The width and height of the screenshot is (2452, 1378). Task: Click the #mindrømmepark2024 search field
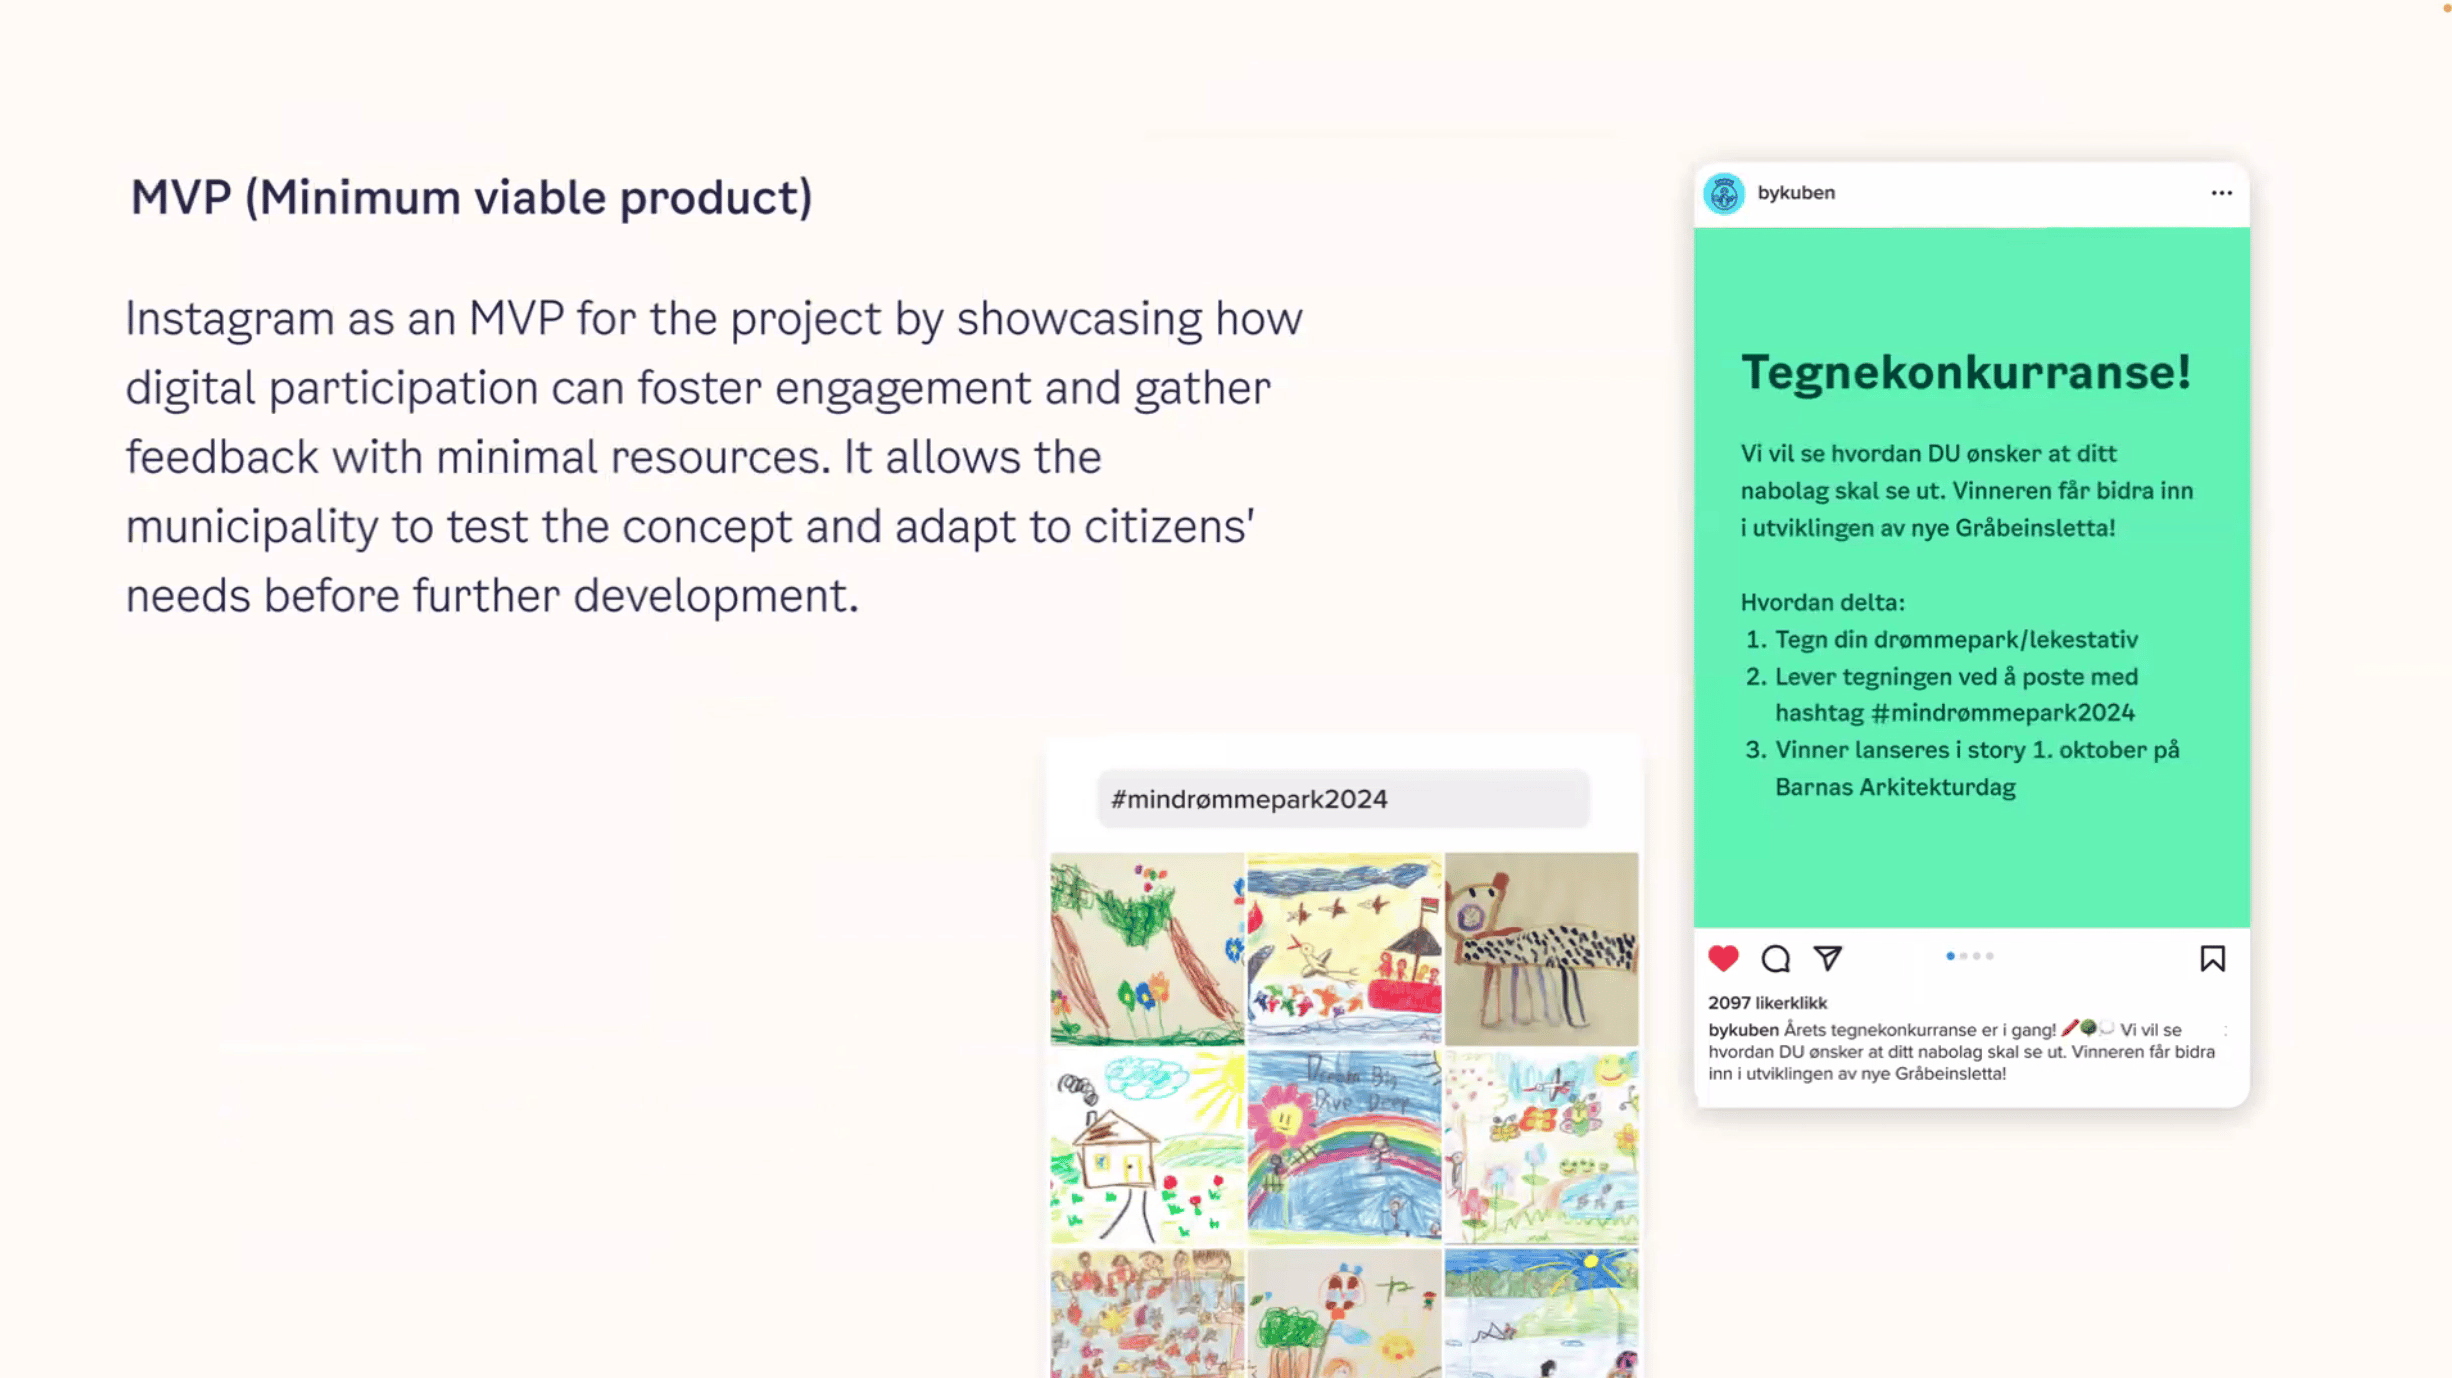pos(1342,799)
